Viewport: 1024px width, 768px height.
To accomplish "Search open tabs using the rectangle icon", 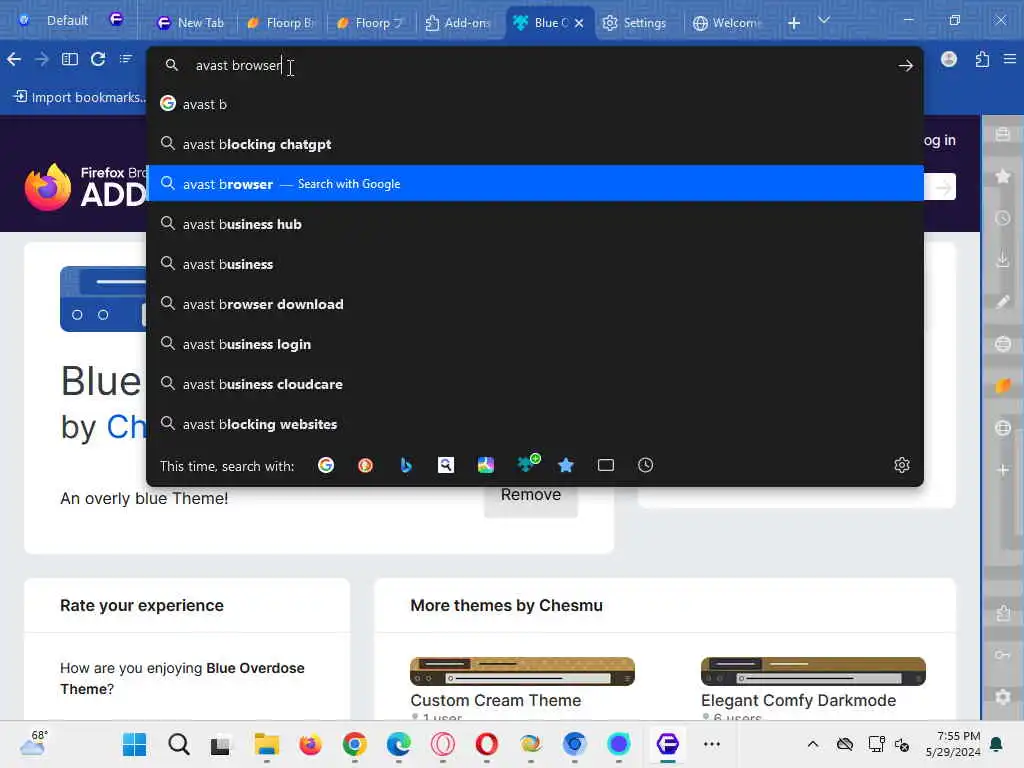I will click(x=606, y=465).
